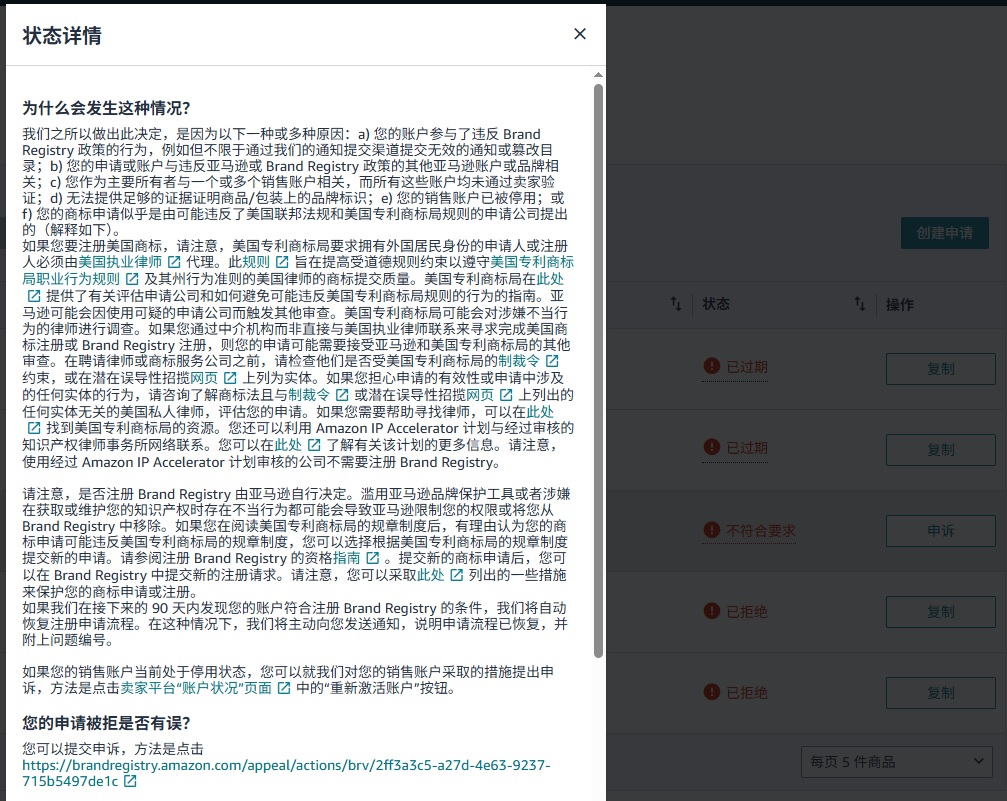This screenshot has height=801, width=1007.
Task: Sort by the 状态 column arrows
Action: coord(859,304)
